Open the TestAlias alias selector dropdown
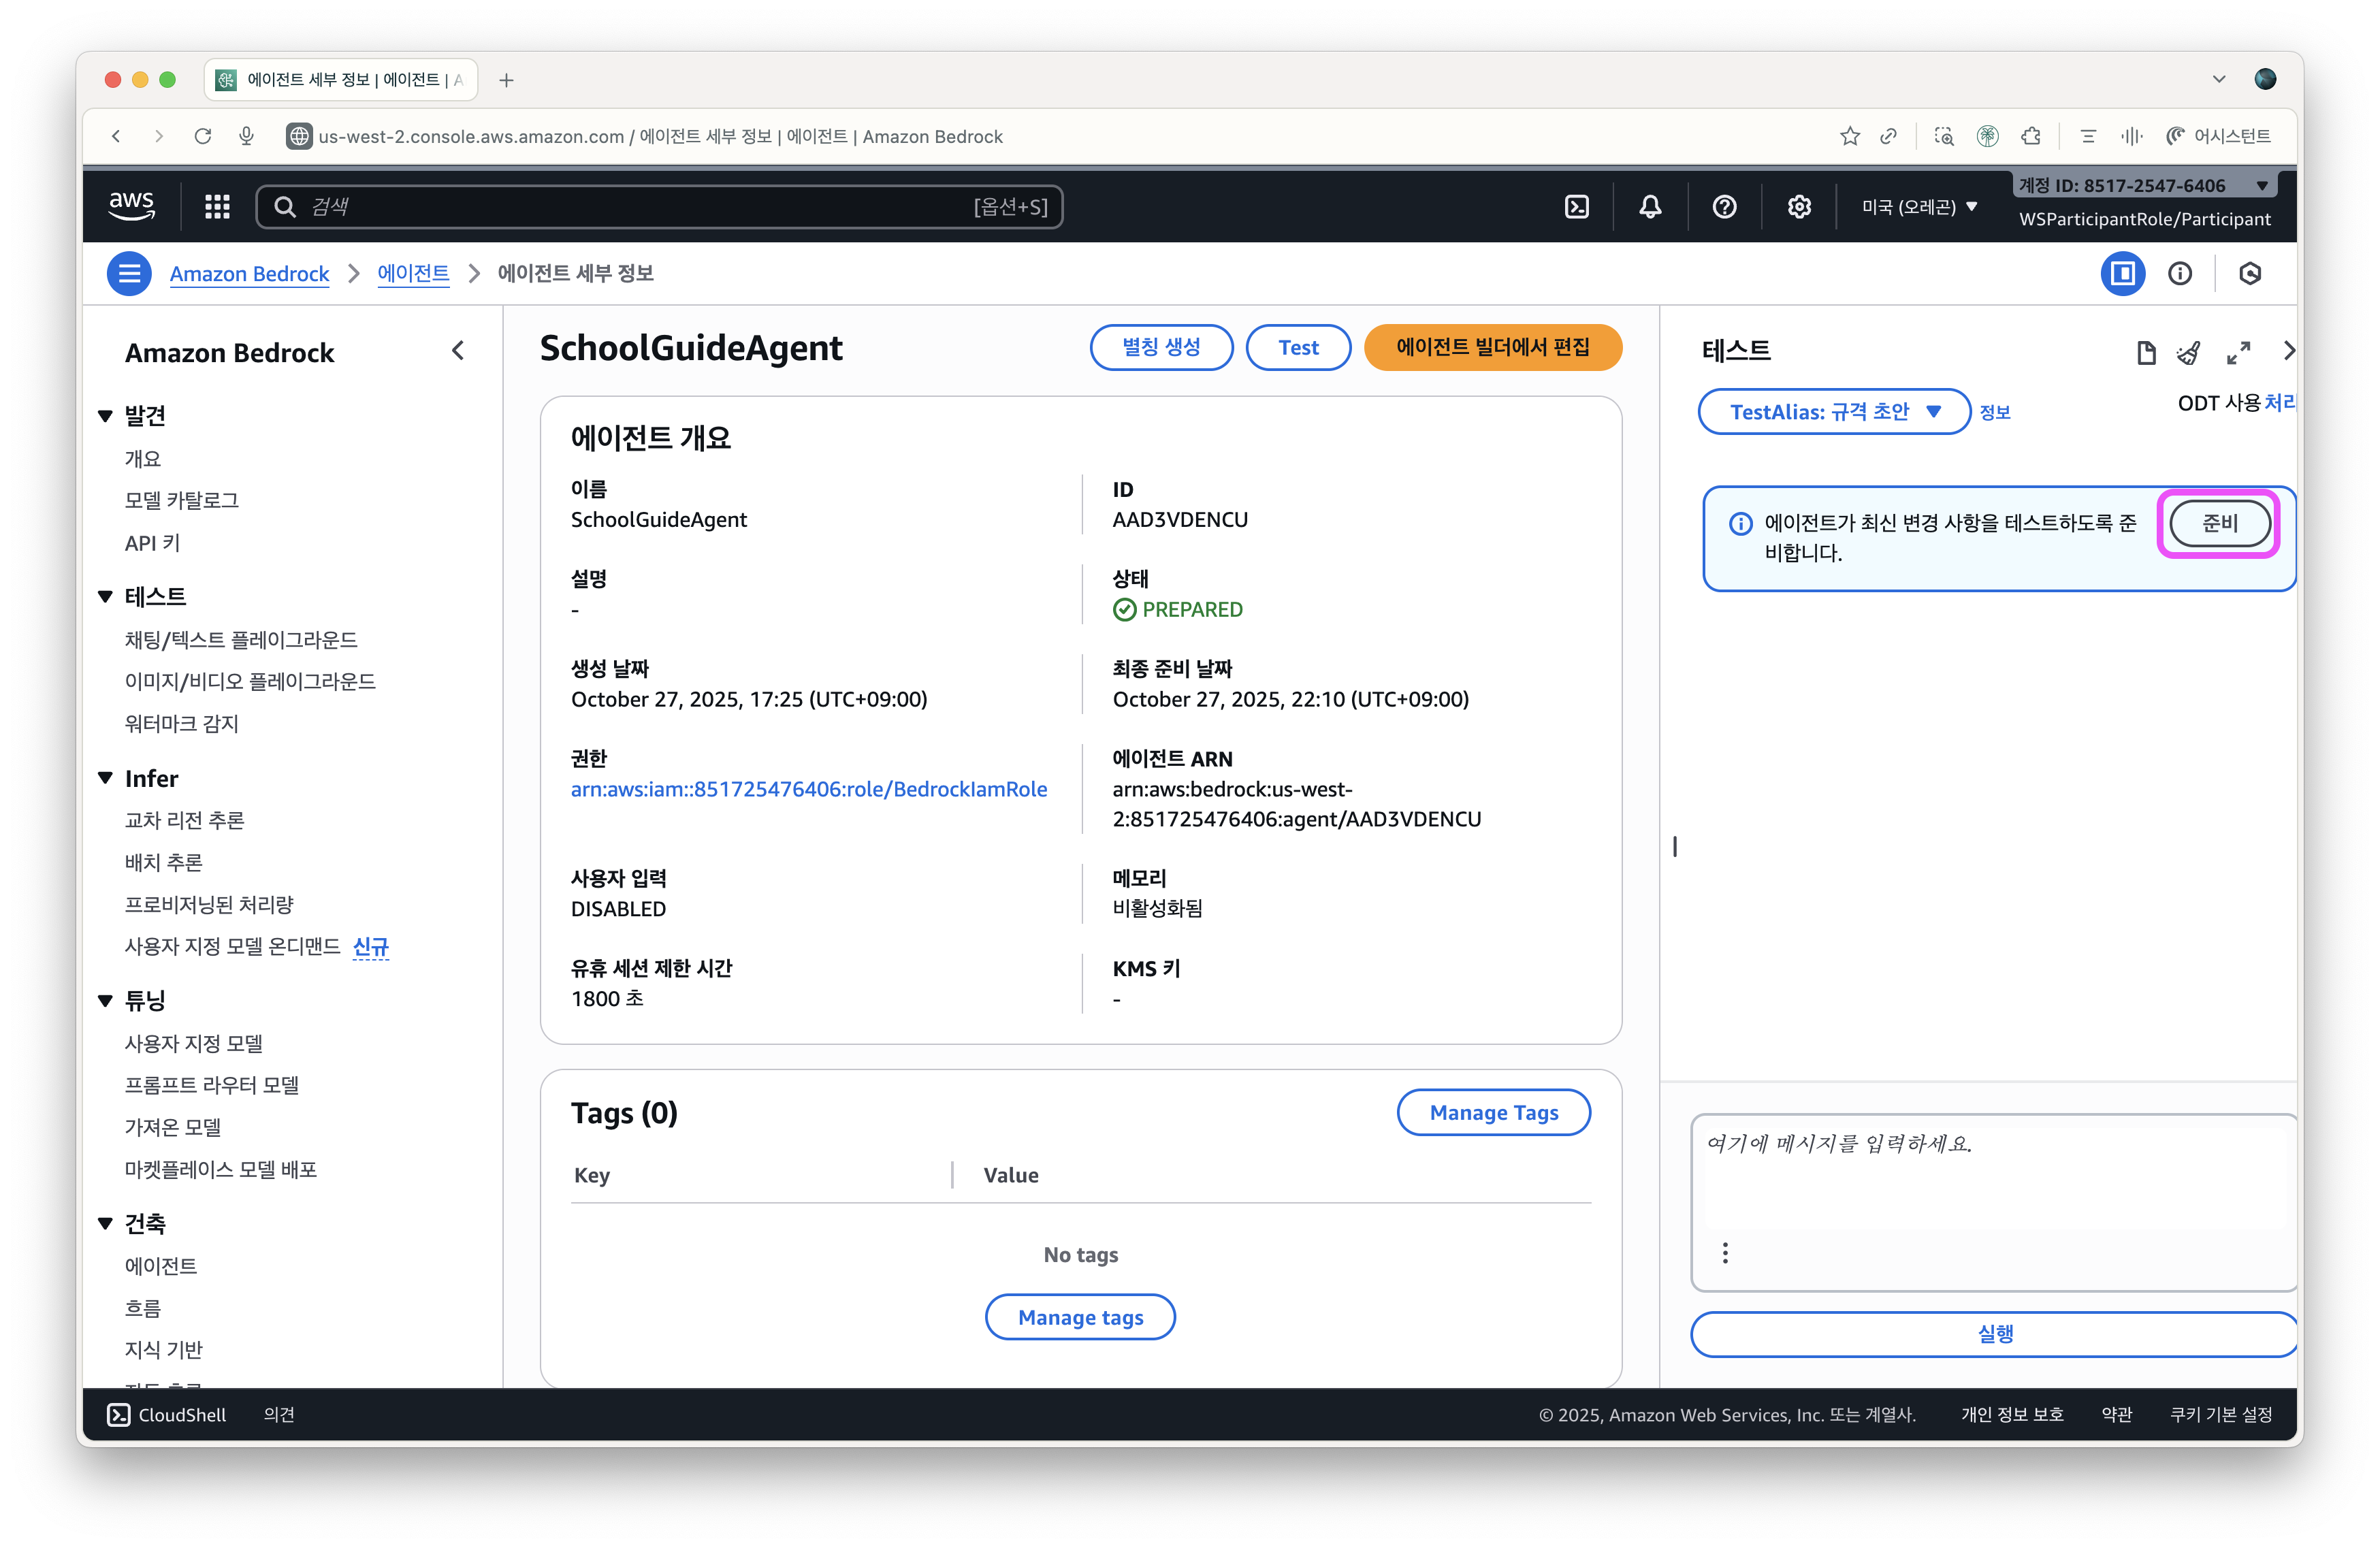This screenshot has height=1548, width=2380. (1834, 412)
